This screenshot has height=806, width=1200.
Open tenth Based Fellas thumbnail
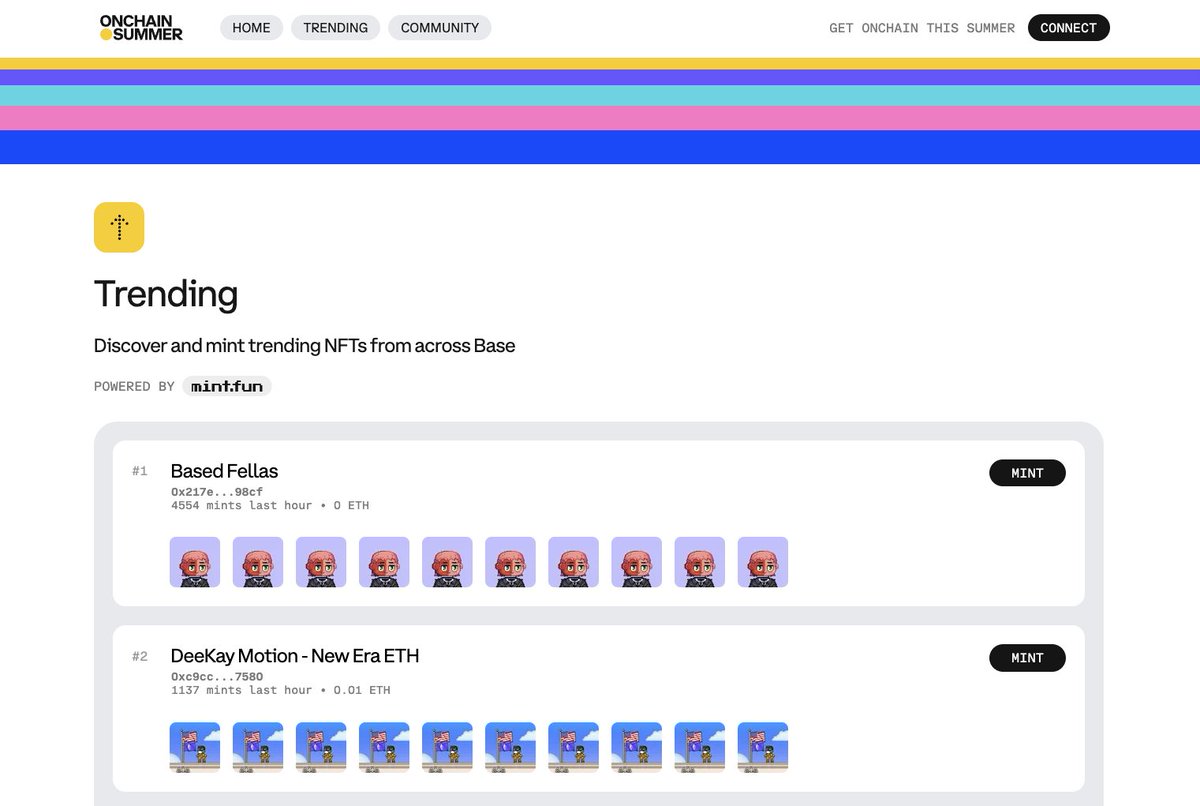tap(763, 562)
